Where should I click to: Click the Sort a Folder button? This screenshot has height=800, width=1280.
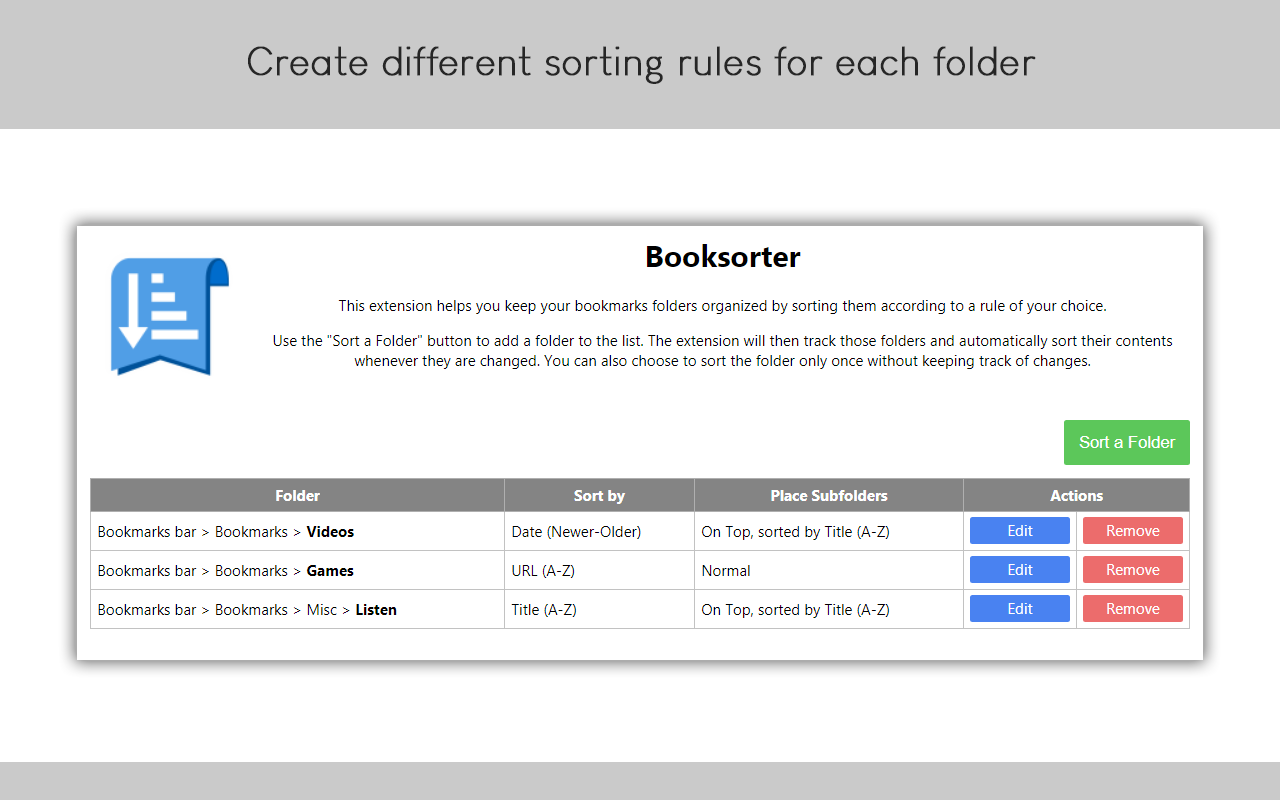click(1126, 442)
